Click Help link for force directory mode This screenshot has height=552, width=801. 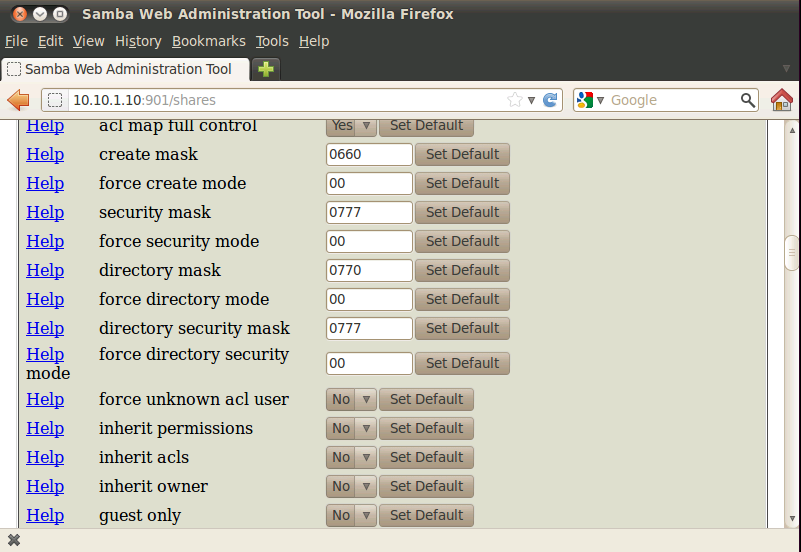[x=45, y=299]
